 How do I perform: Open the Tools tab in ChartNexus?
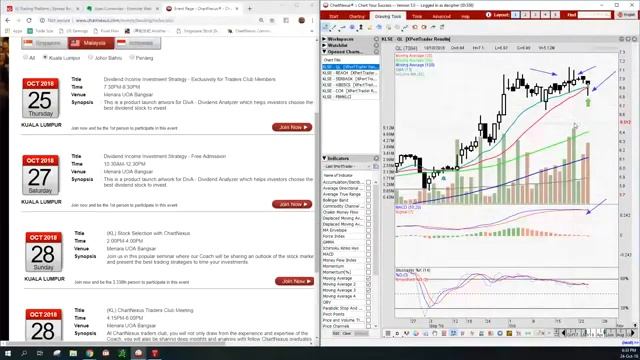point(417,16)
